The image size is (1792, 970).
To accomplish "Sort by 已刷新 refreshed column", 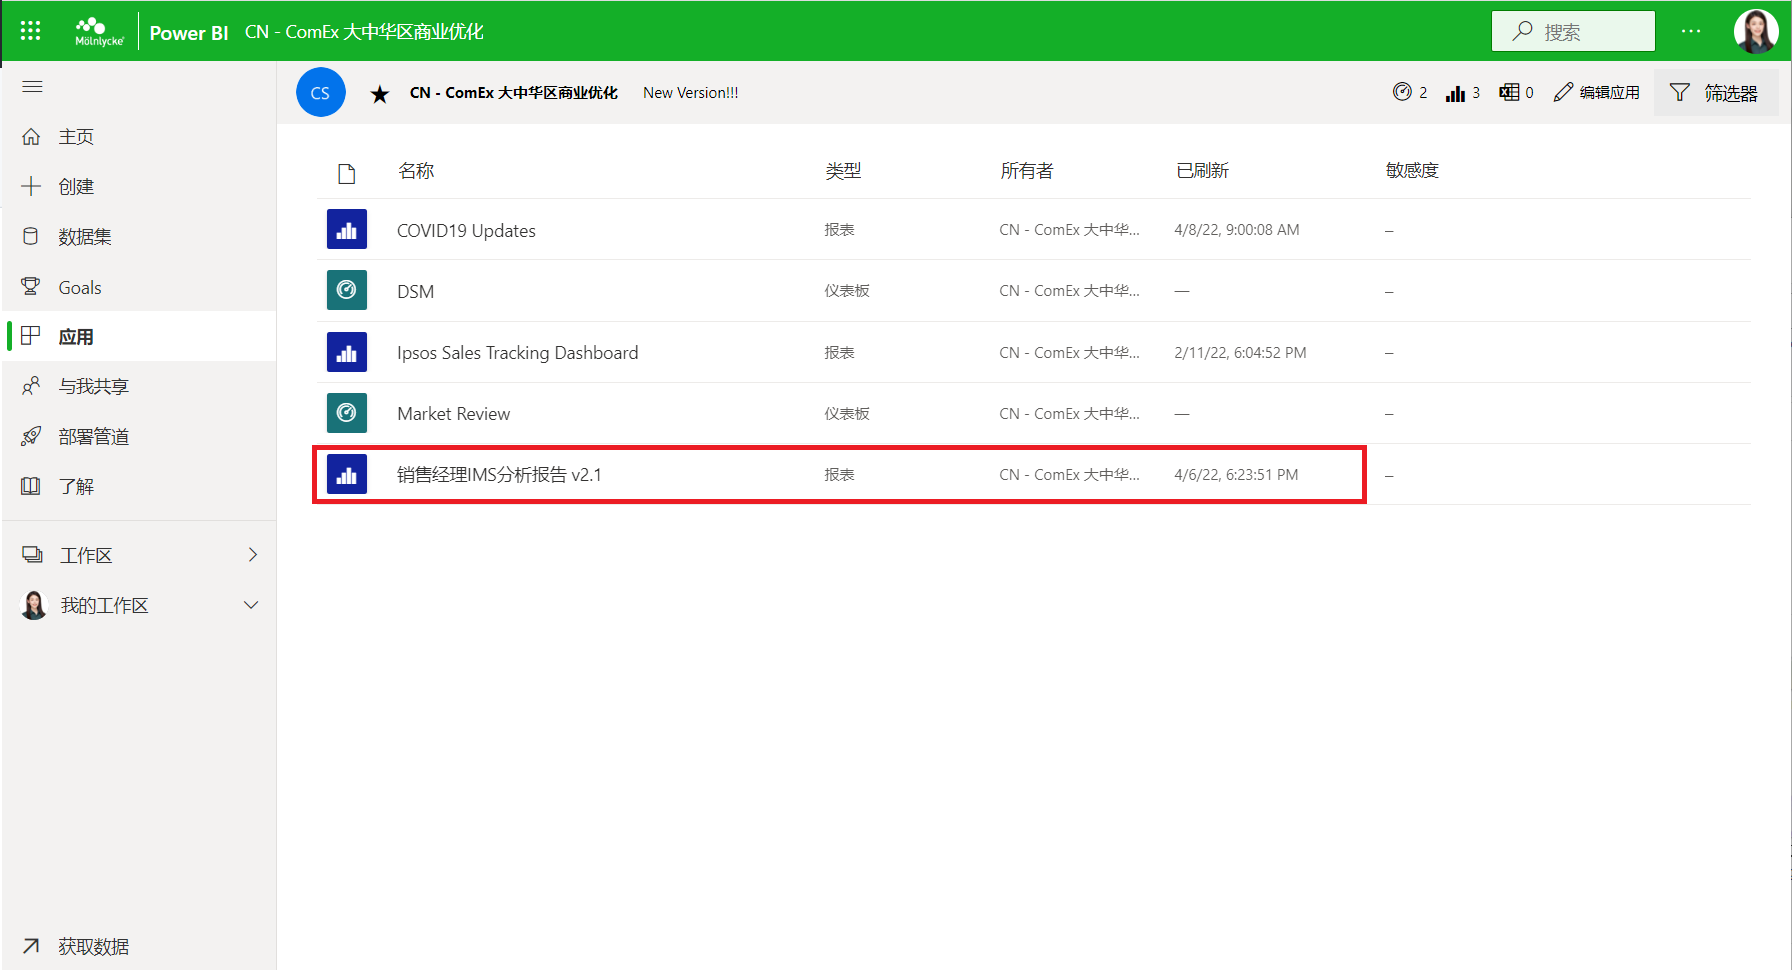I will pyautogui.click(x=1202, y=171).
